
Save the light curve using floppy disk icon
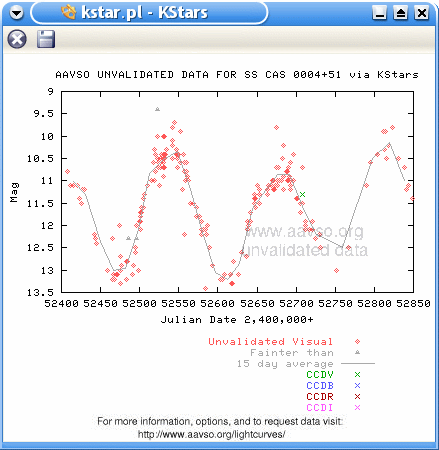pos(46,39)
